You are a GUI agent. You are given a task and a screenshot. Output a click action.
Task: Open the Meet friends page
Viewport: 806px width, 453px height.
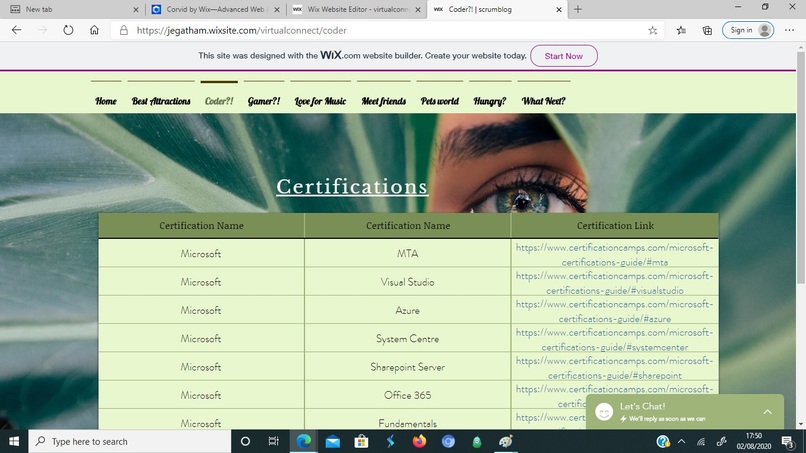(383, 101)
